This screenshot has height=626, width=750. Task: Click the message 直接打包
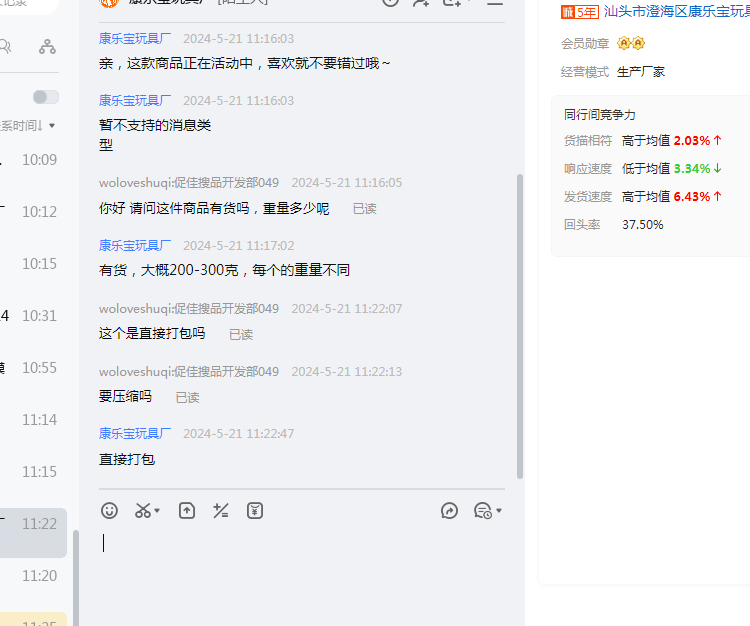coord(127,460)
